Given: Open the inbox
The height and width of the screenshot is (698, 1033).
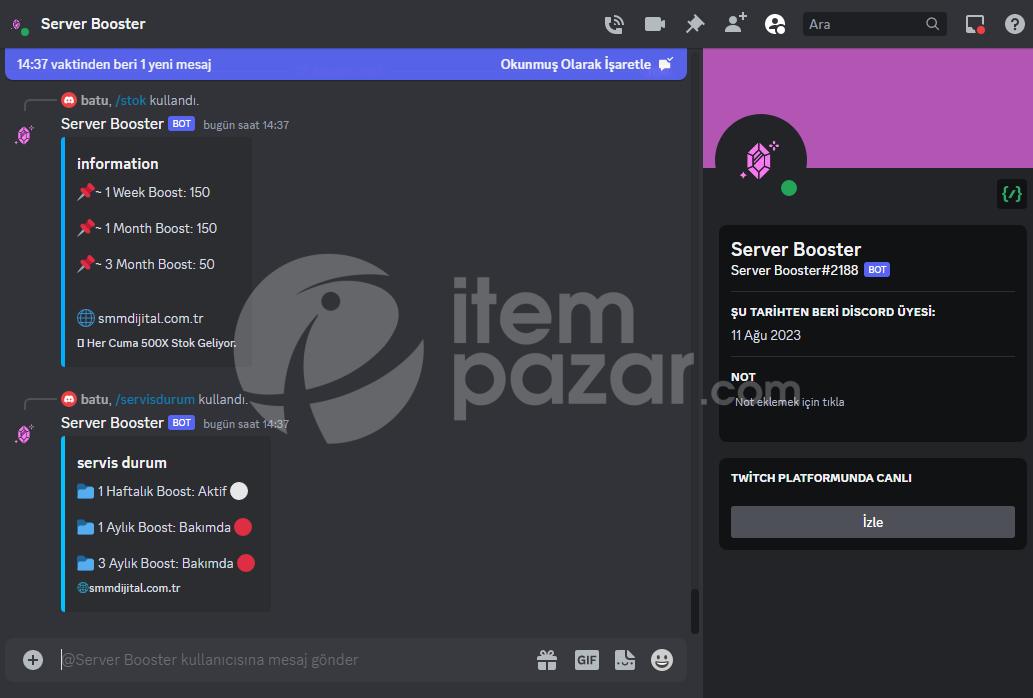Looking at the screenshot, I should pyautogui.click(x=974, y=24).
